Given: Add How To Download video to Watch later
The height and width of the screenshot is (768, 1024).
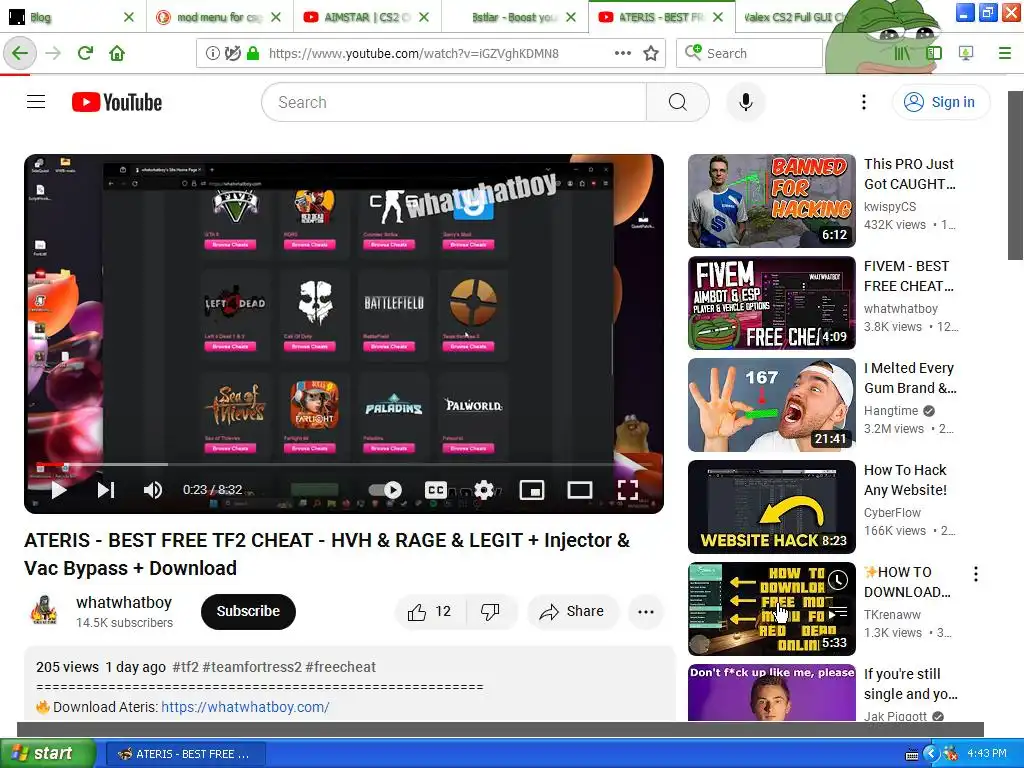Looking at the screenshot, I should 838,579.
